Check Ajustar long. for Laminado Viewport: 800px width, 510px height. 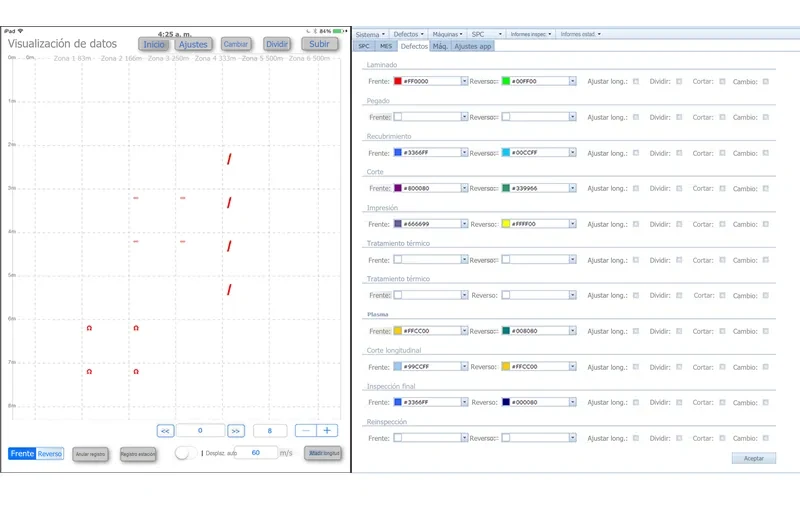(x=636, y=82)
